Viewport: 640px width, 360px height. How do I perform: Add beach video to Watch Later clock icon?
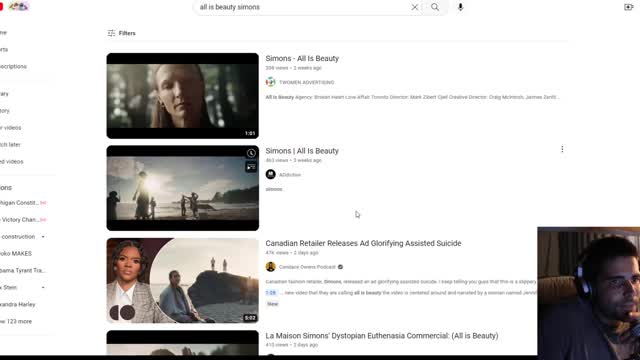[251, 153]
